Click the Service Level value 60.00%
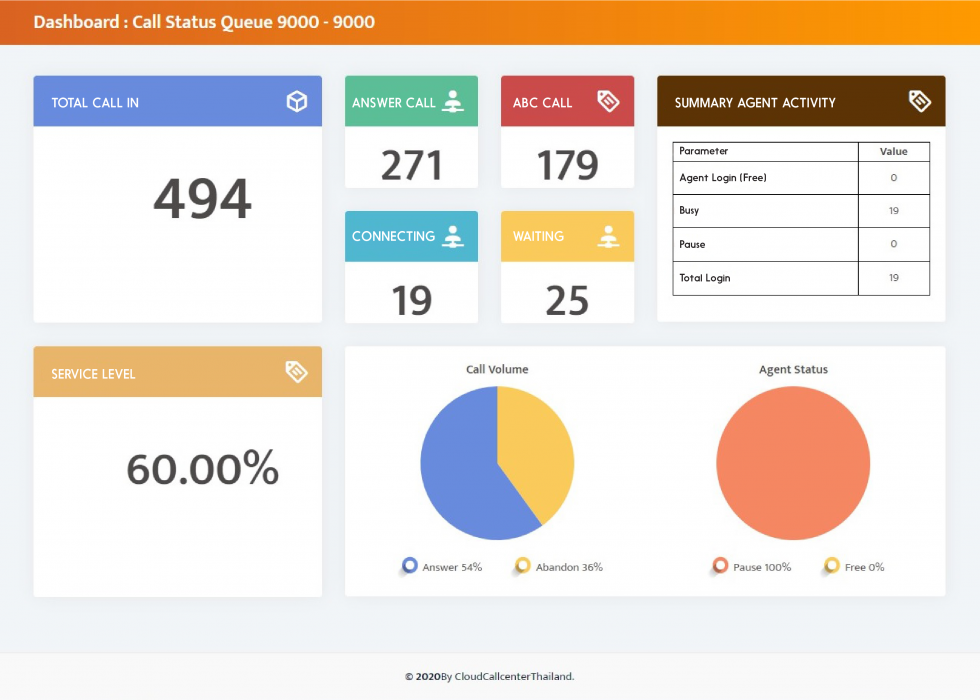This screenshot has width=980, height=700. (202, 469)
